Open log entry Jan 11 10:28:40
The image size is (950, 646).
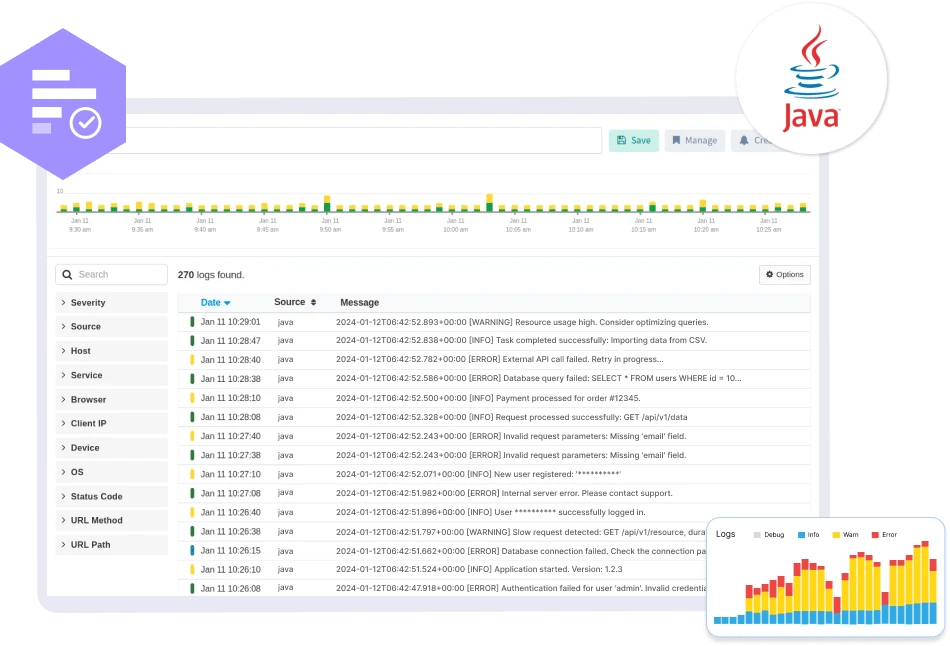coord(494,359)
